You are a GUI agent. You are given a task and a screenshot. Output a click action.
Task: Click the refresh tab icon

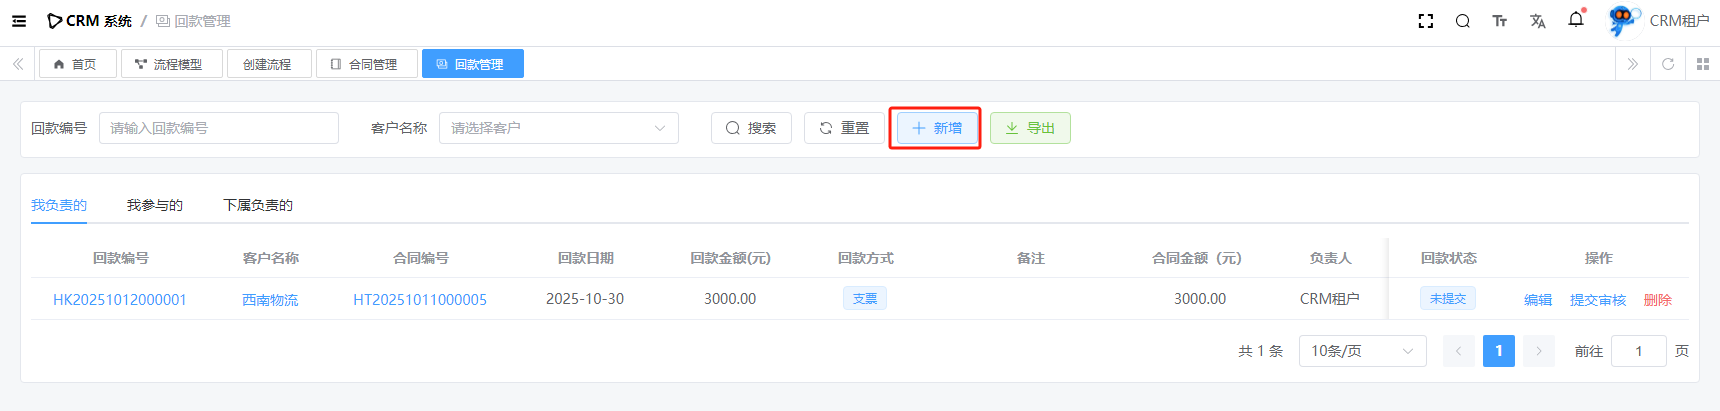point(1667,64)
